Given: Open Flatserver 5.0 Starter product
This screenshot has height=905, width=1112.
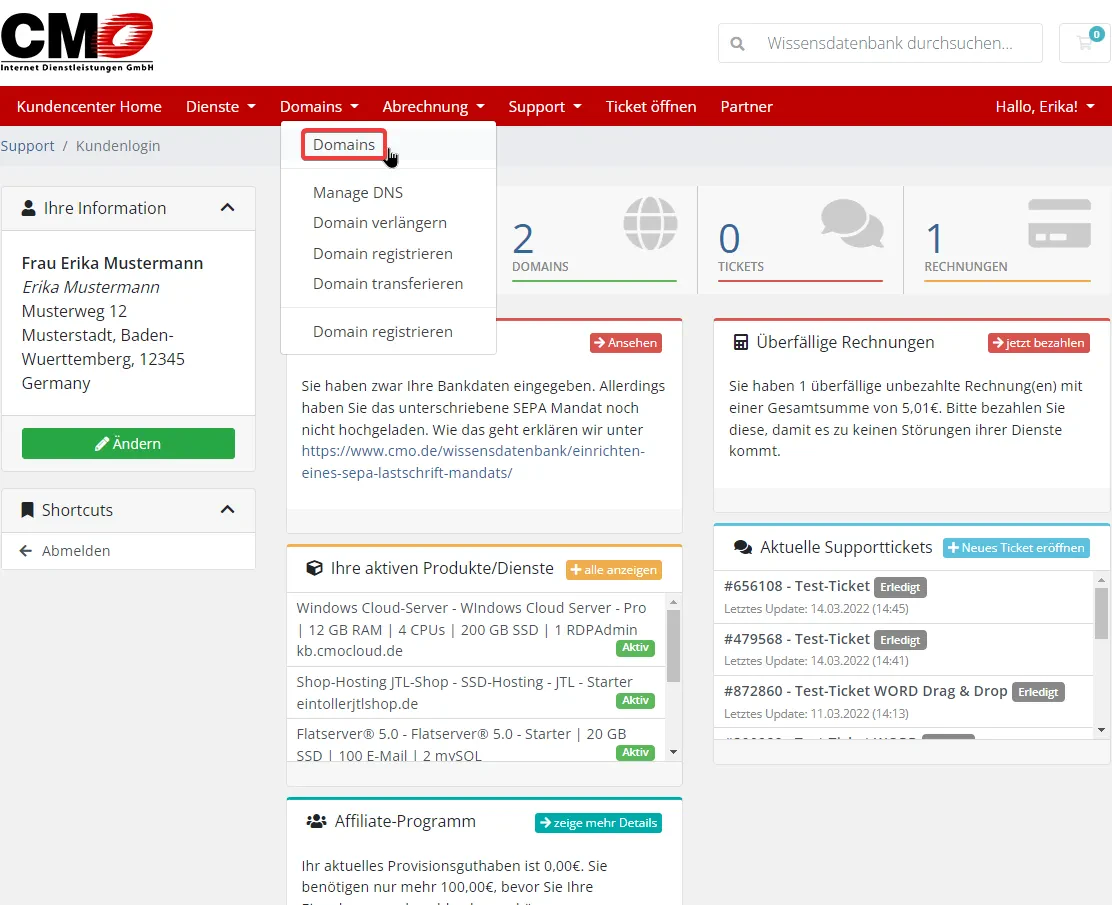Looking at the screenshot, I should pos(476,740).
